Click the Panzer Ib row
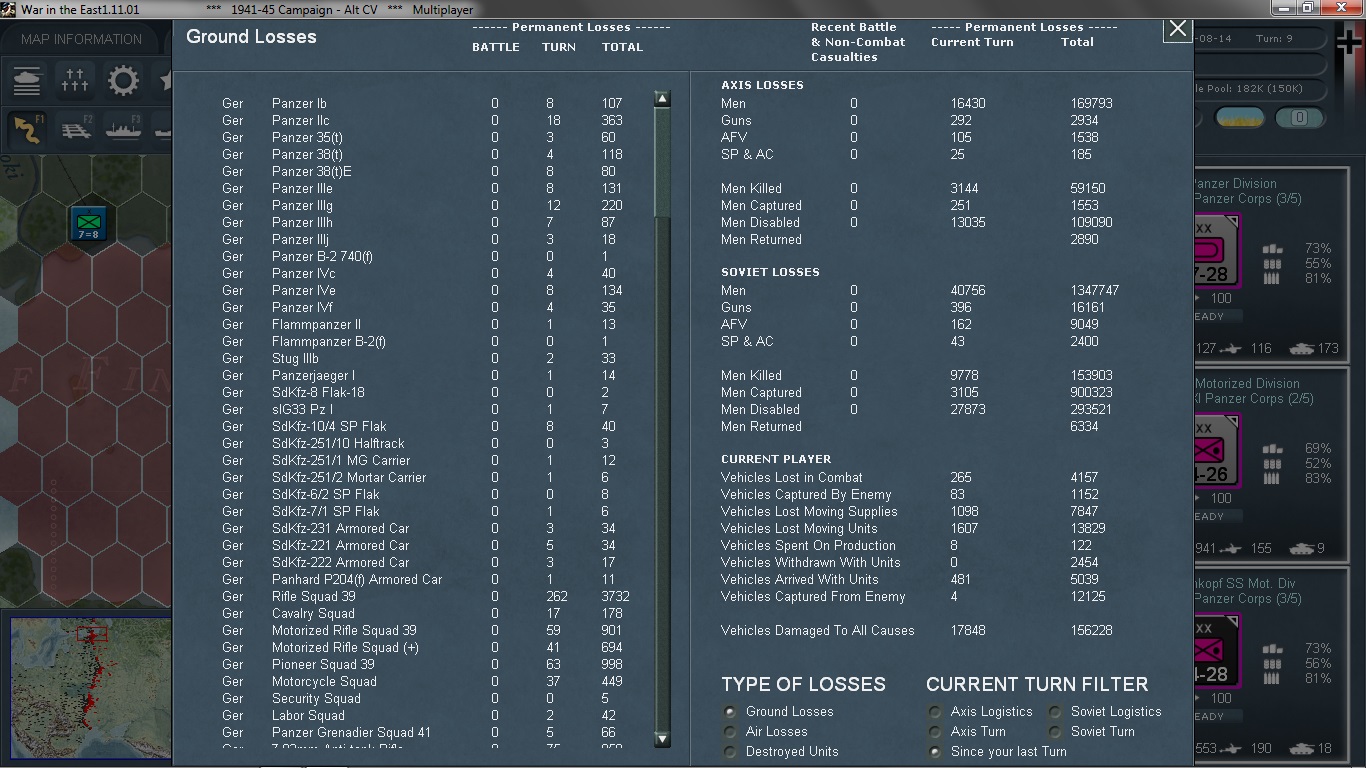 coord(425,103)
